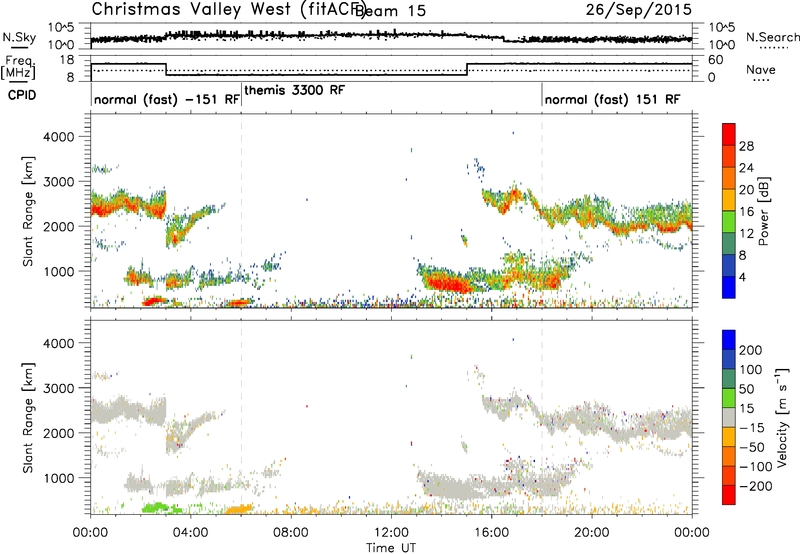Click the Freq. [MHz] axis label

18,68
